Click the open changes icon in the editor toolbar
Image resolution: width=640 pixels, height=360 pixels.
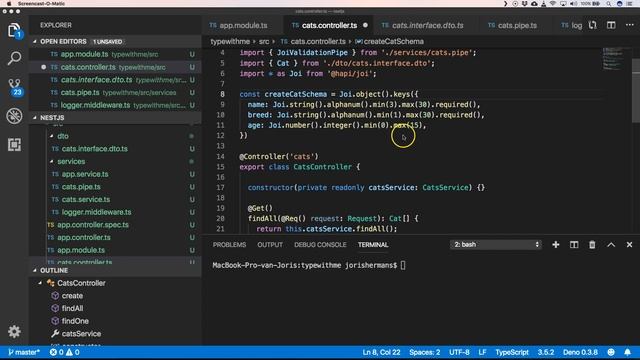[x=593, y=25]
